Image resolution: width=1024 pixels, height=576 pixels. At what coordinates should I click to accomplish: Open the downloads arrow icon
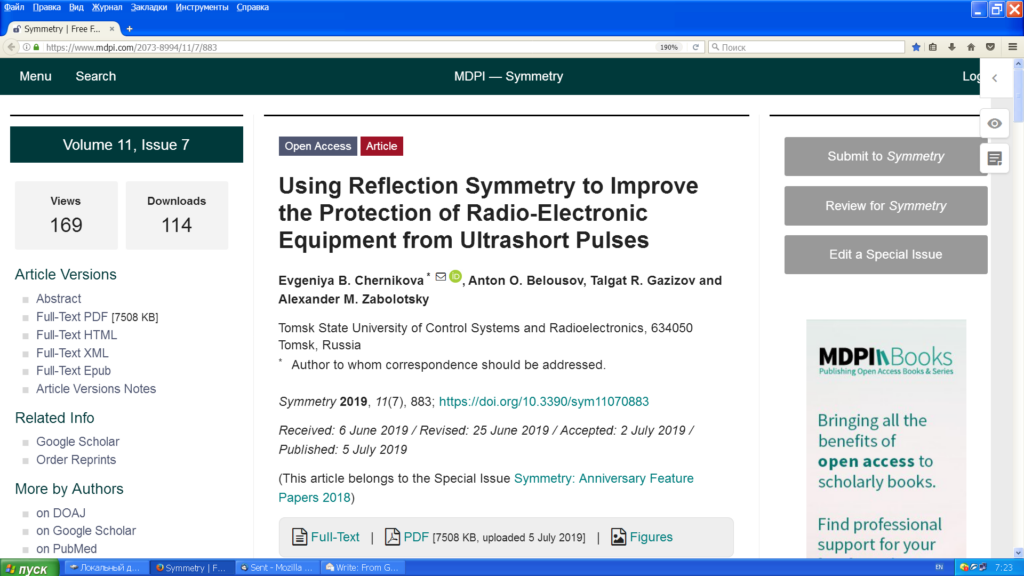tap(952, 47)
